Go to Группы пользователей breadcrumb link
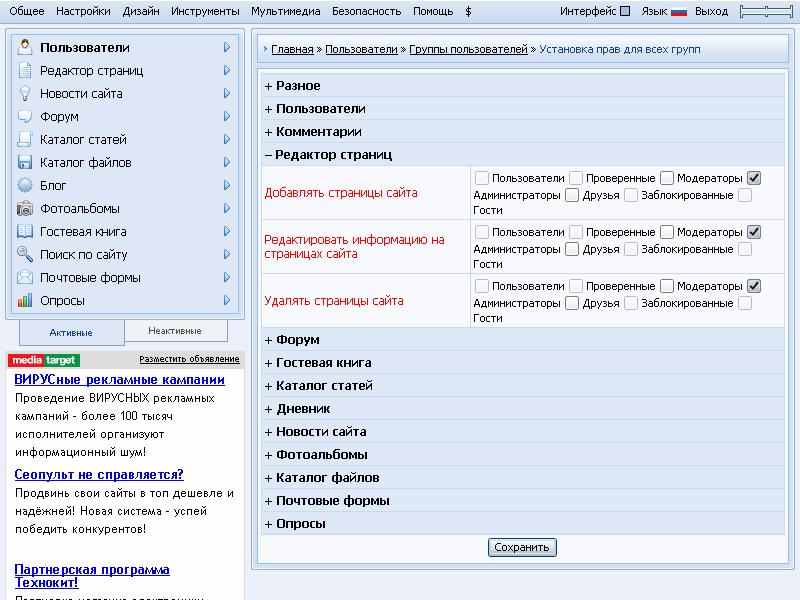Screen dimensions: 800x600 pos(468,49)
